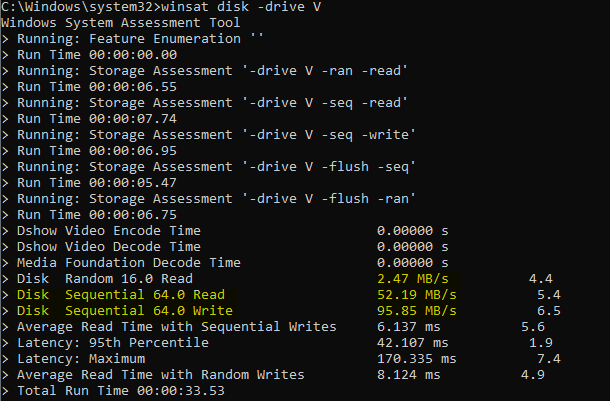610x401 pixels.
Task: Click the Windows System Assessment Tool heading
Action: tap(121, 23)
